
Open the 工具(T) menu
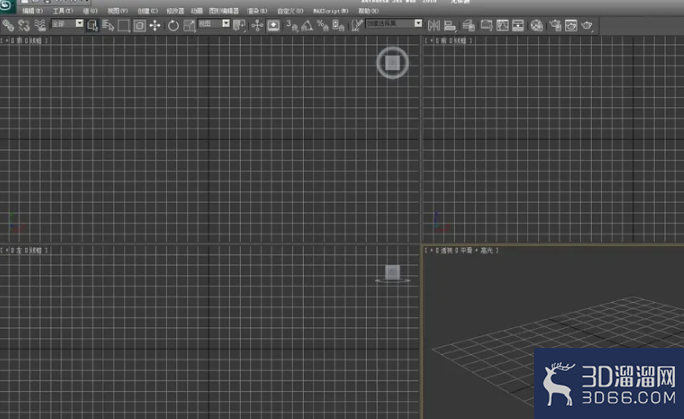(63, 10)
